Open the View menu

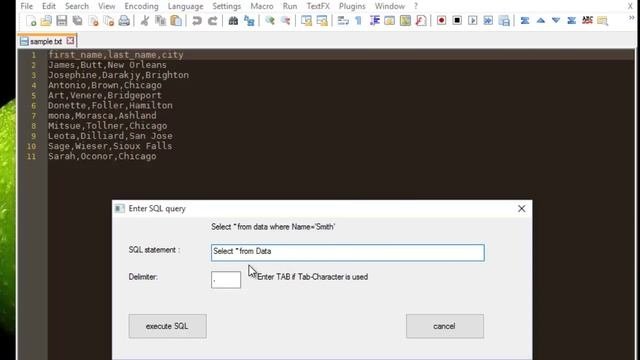click(x=107, y=6)
